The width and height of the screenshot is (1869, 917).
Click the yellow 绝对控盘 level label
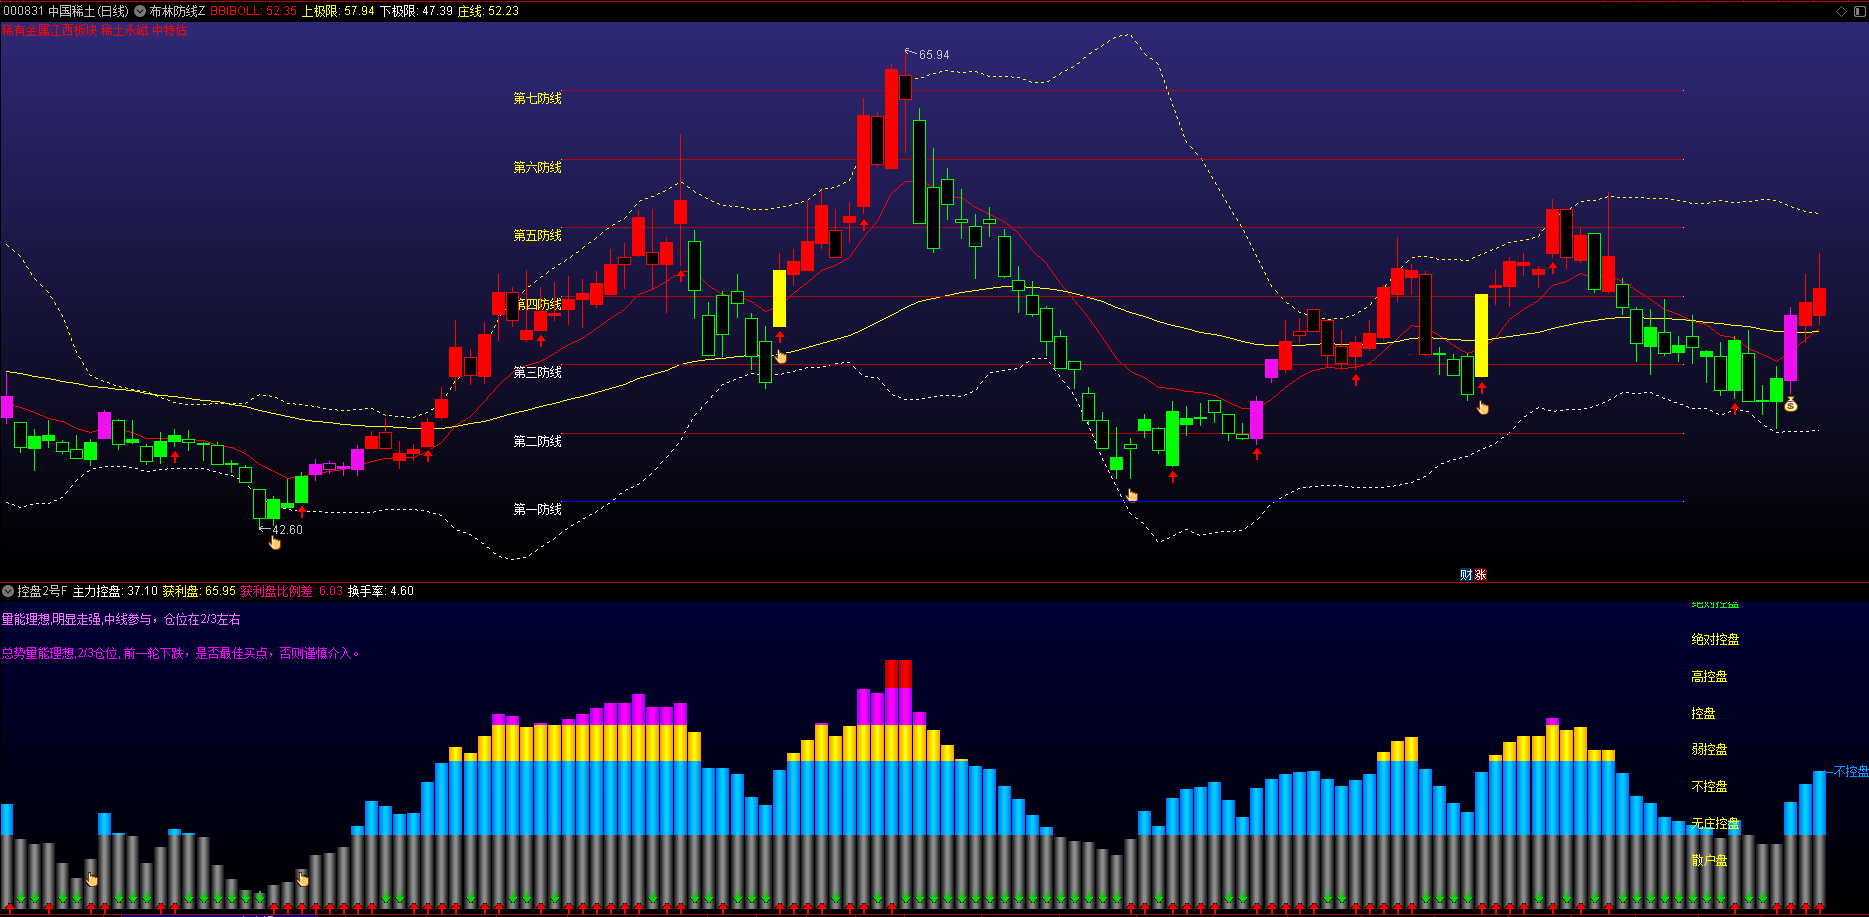tap(1715, 639)
